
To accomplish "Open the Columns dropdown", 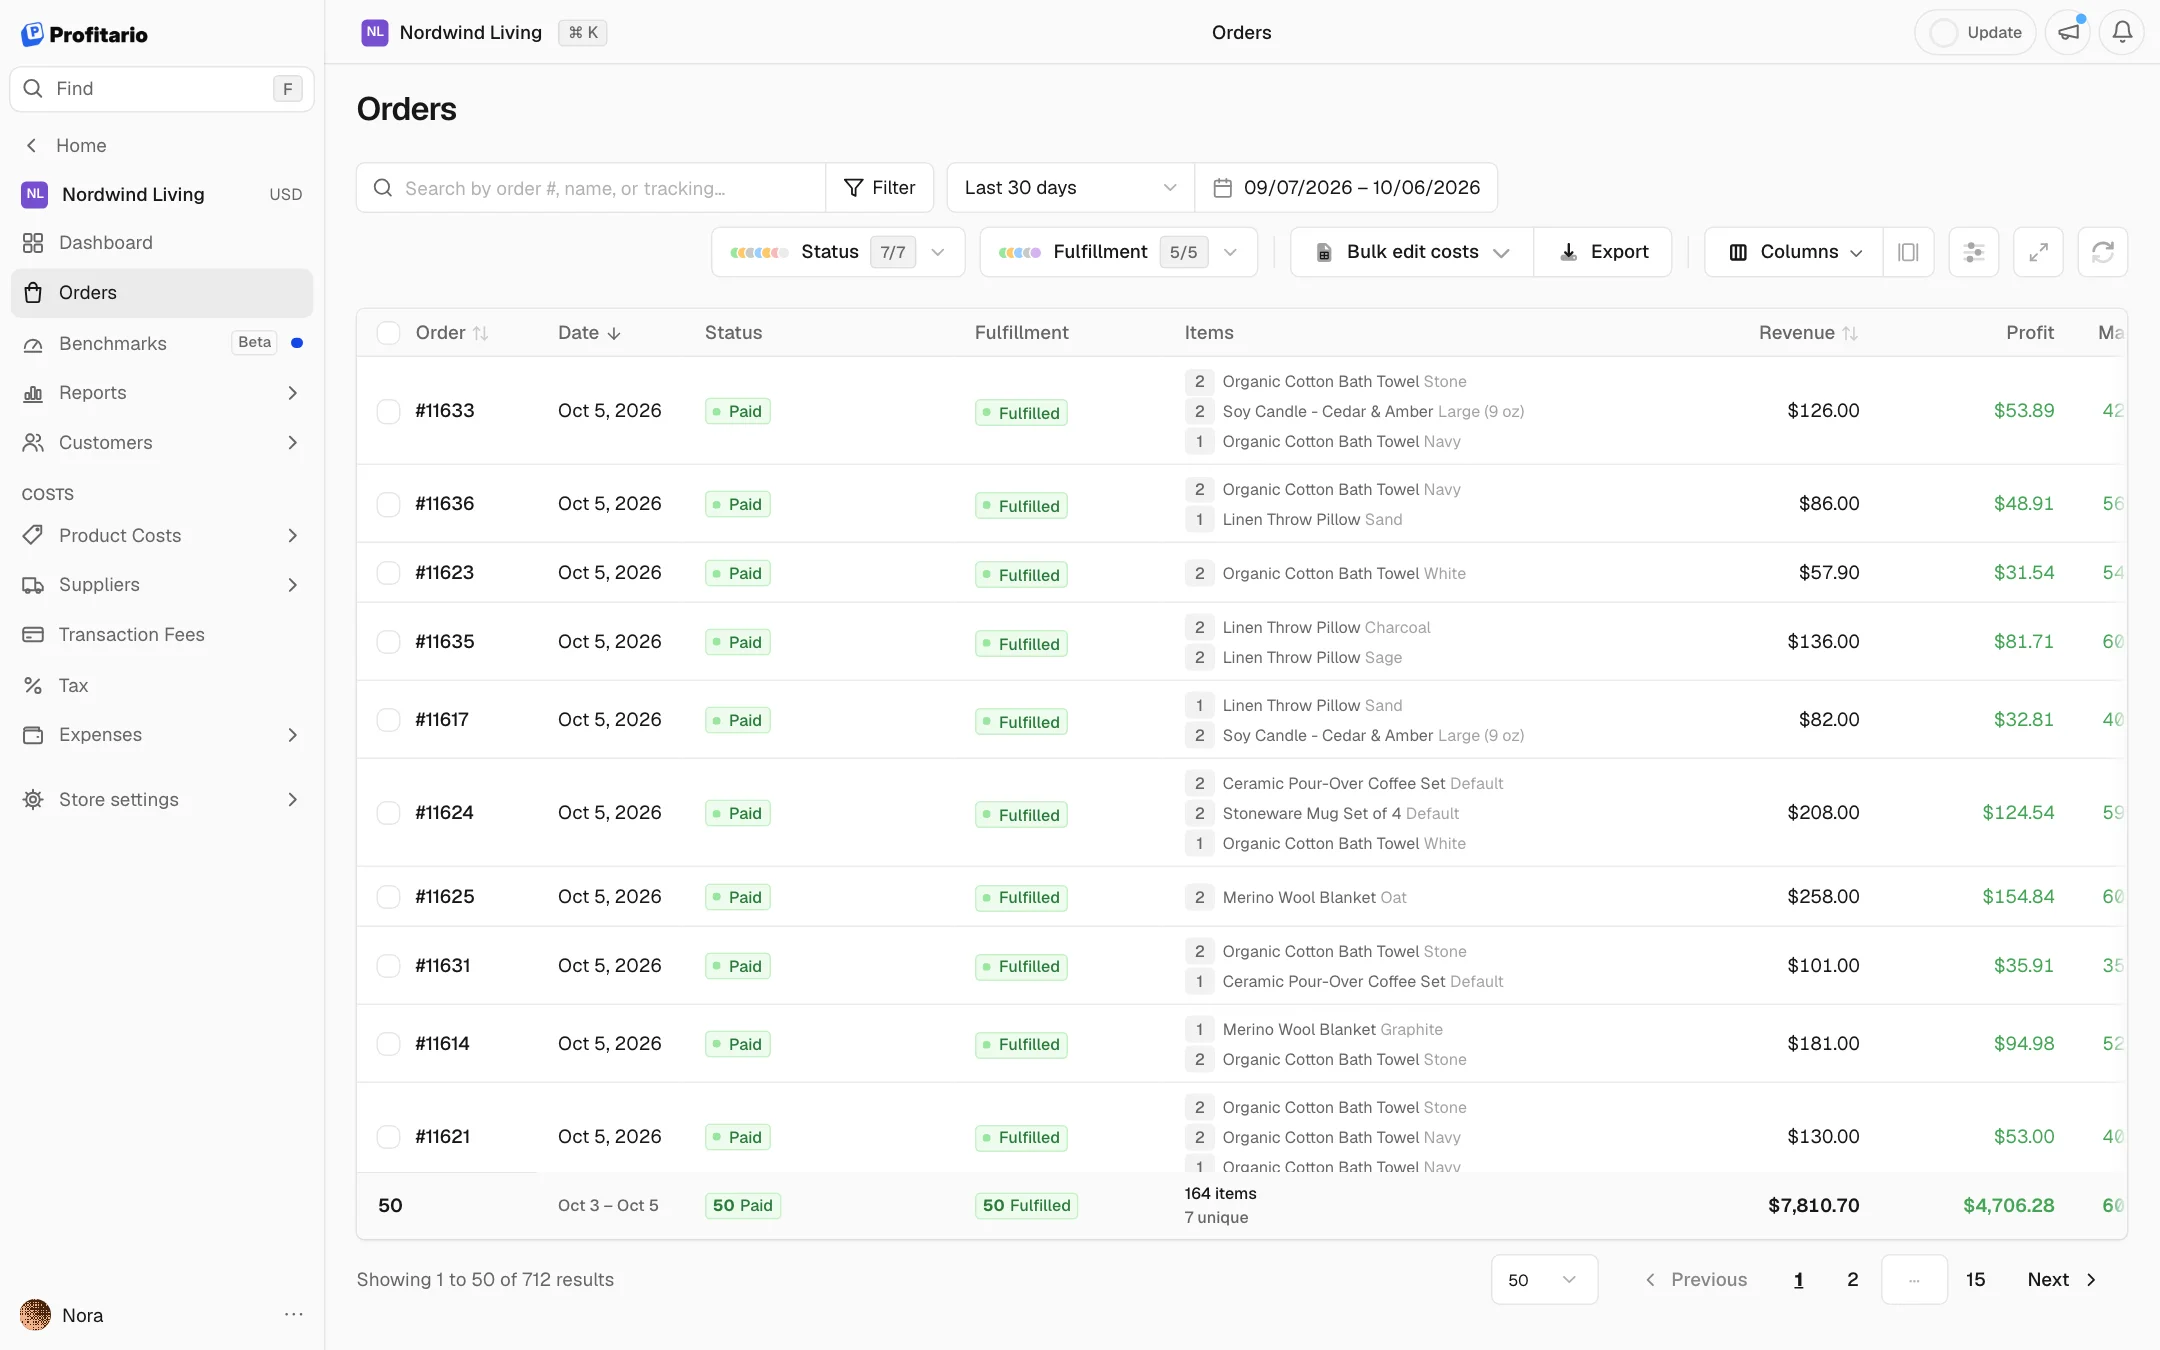I will tap(1794, 252).
